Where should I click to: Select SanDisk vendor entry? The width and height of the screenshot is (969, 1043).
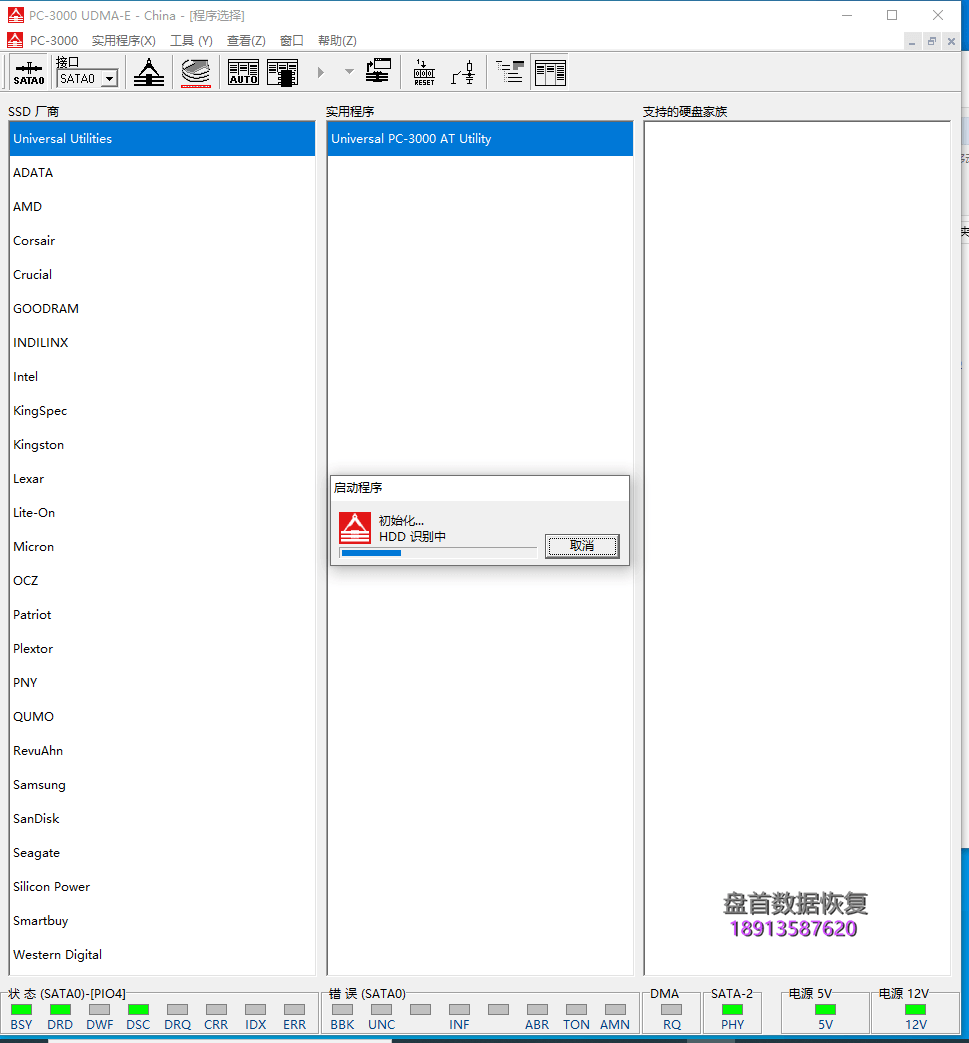(162, 818)
